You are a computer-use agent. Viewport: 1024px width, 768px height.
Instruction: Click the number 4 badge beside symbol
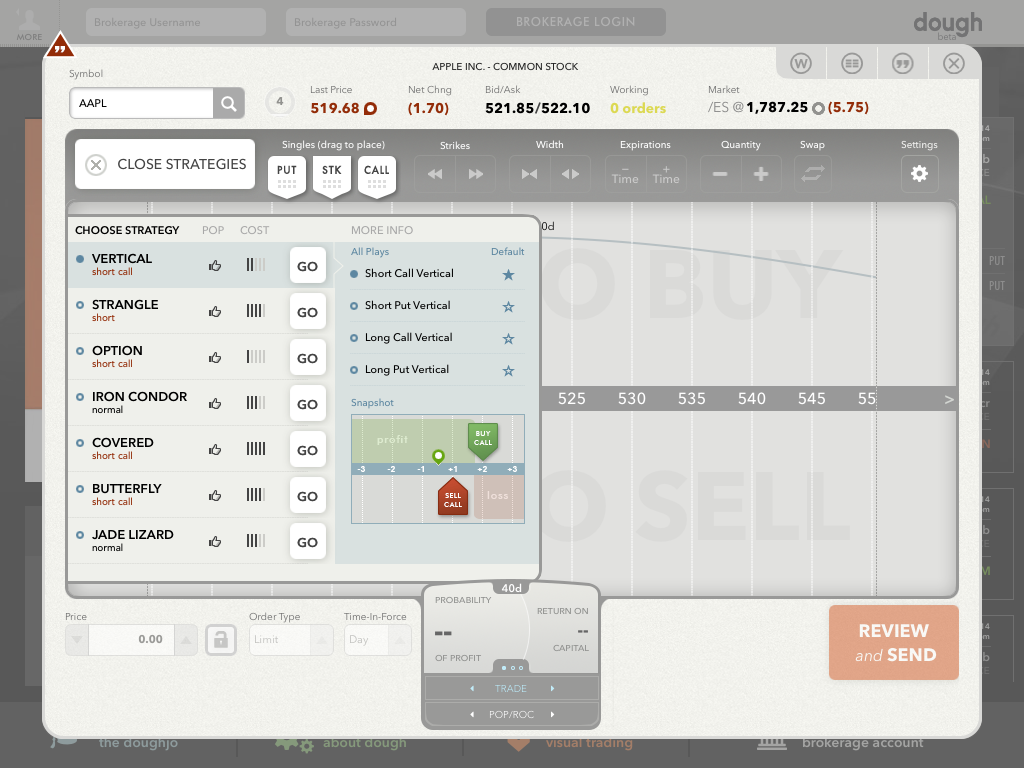tap(280, 101)
